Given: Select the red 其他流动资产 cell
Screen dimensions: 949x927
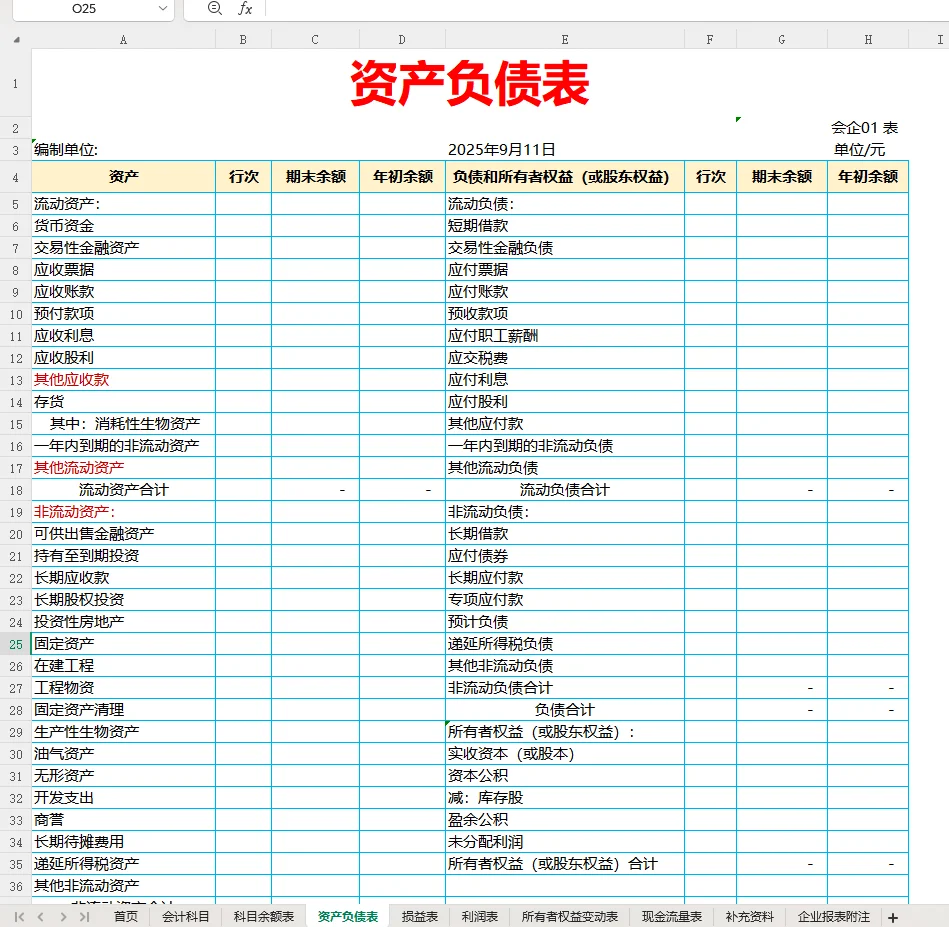Looking at the screenshot, I should pos(123,468).
